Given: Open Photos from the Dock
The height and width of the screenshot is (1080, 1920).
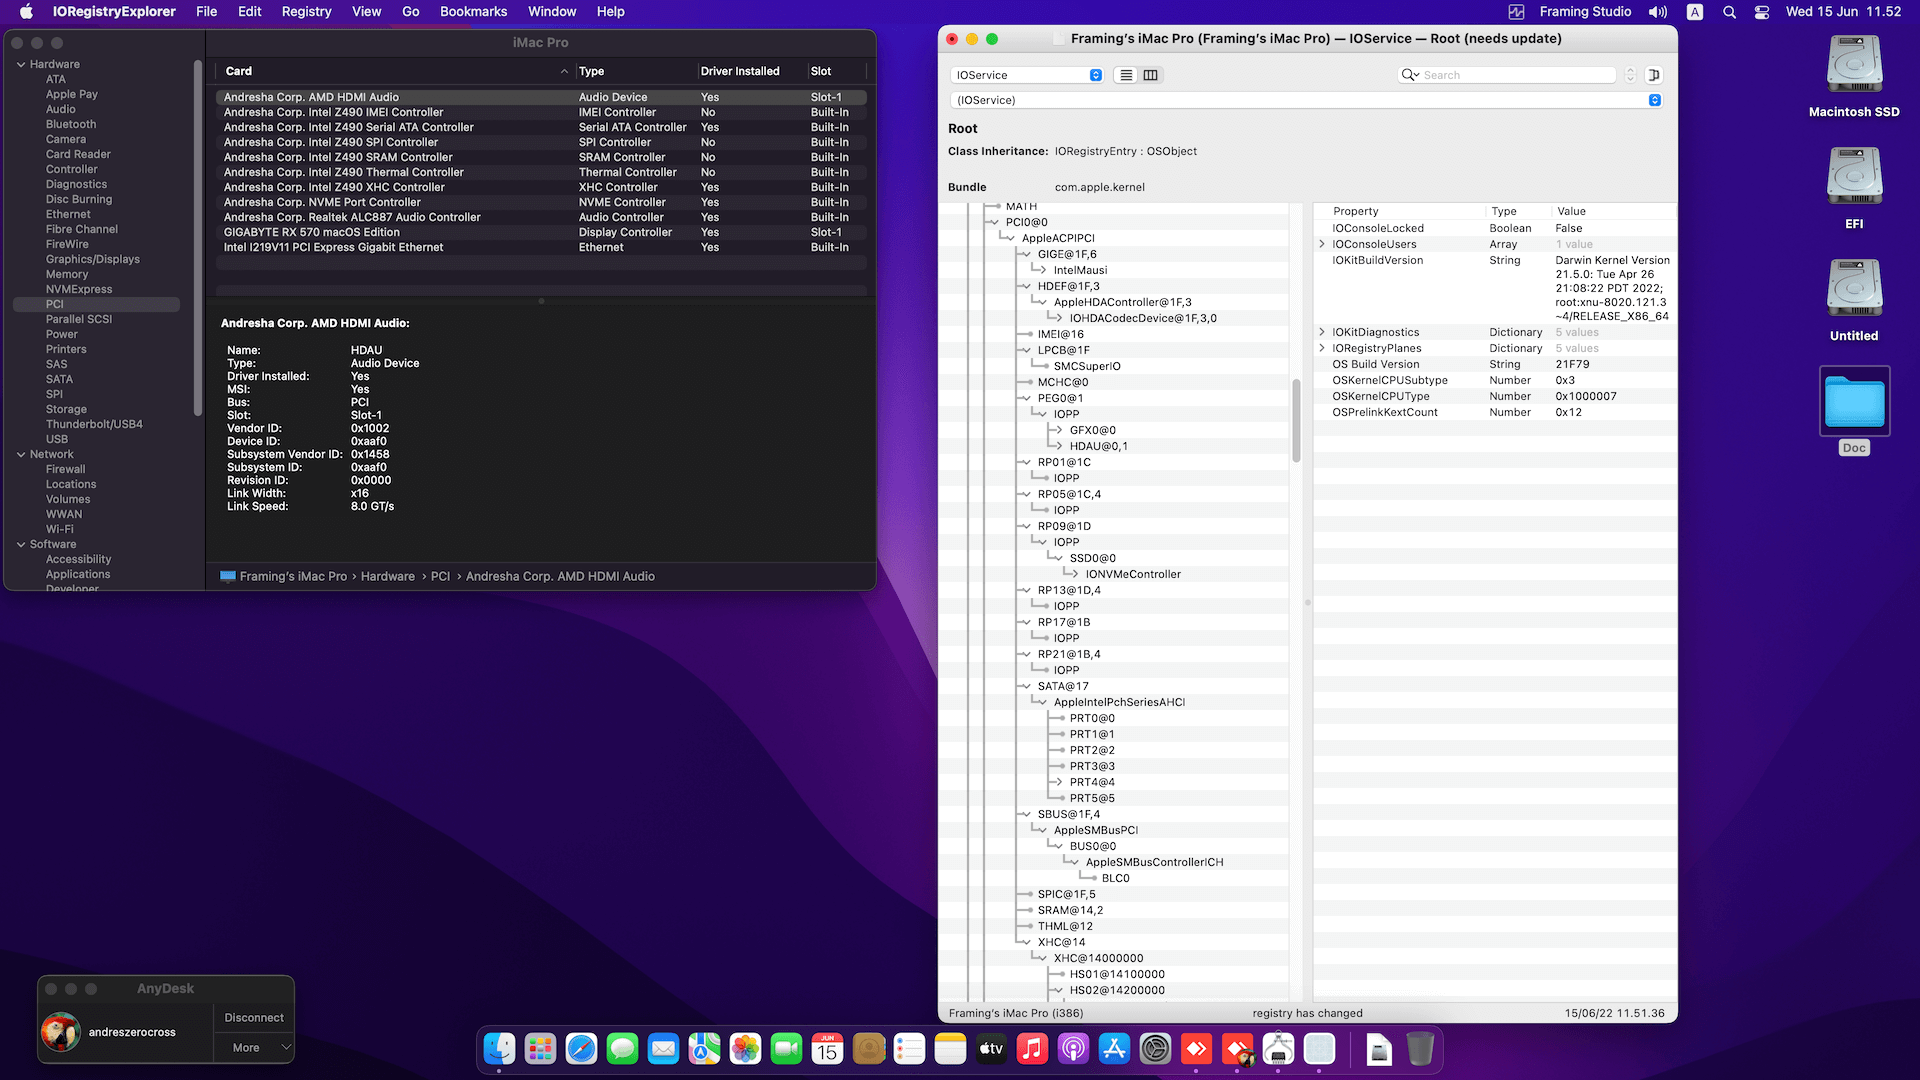Looking at the screenshot, I should 745,1049.
